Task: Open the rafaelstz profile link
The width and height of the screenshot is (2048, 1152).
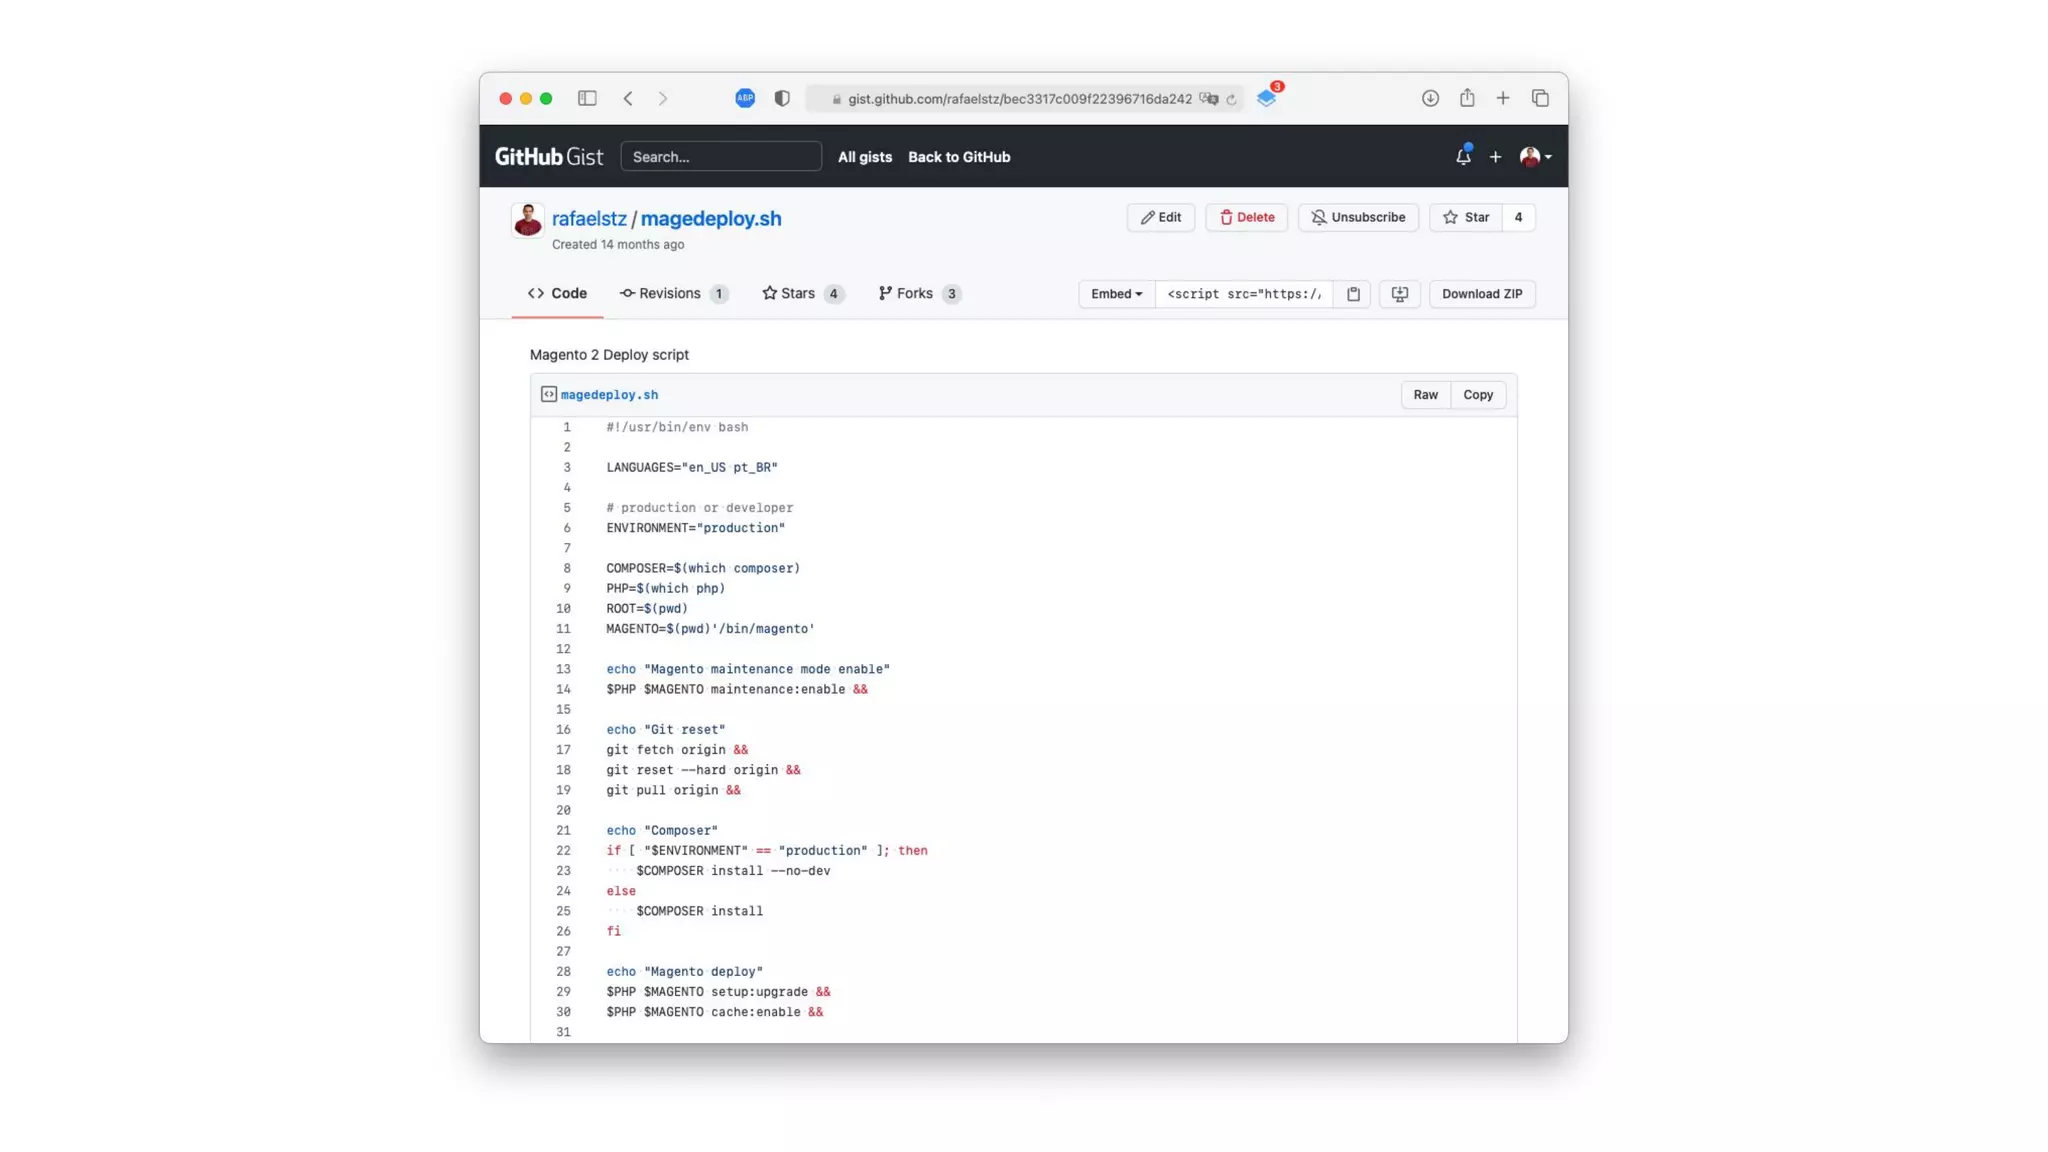Action: 589,219
